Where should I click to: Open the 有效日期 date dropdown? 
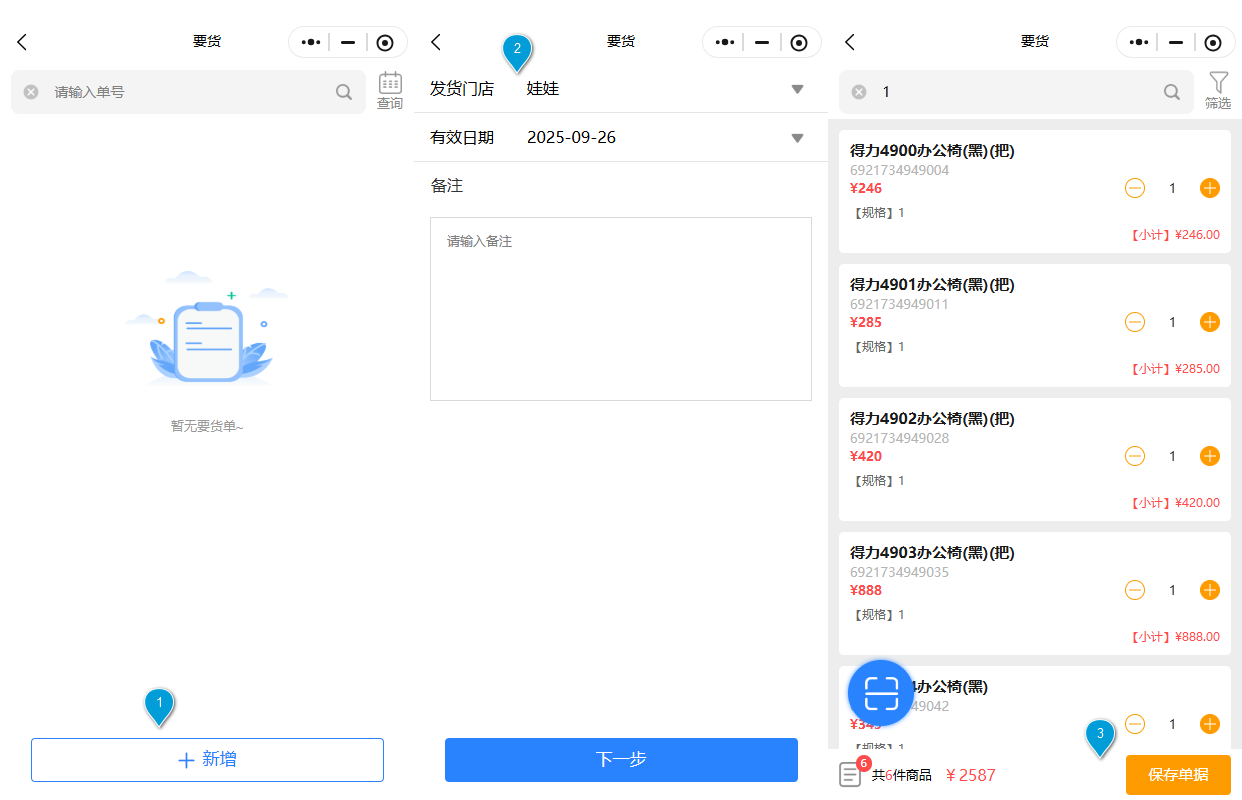click(x=797, y=138)
